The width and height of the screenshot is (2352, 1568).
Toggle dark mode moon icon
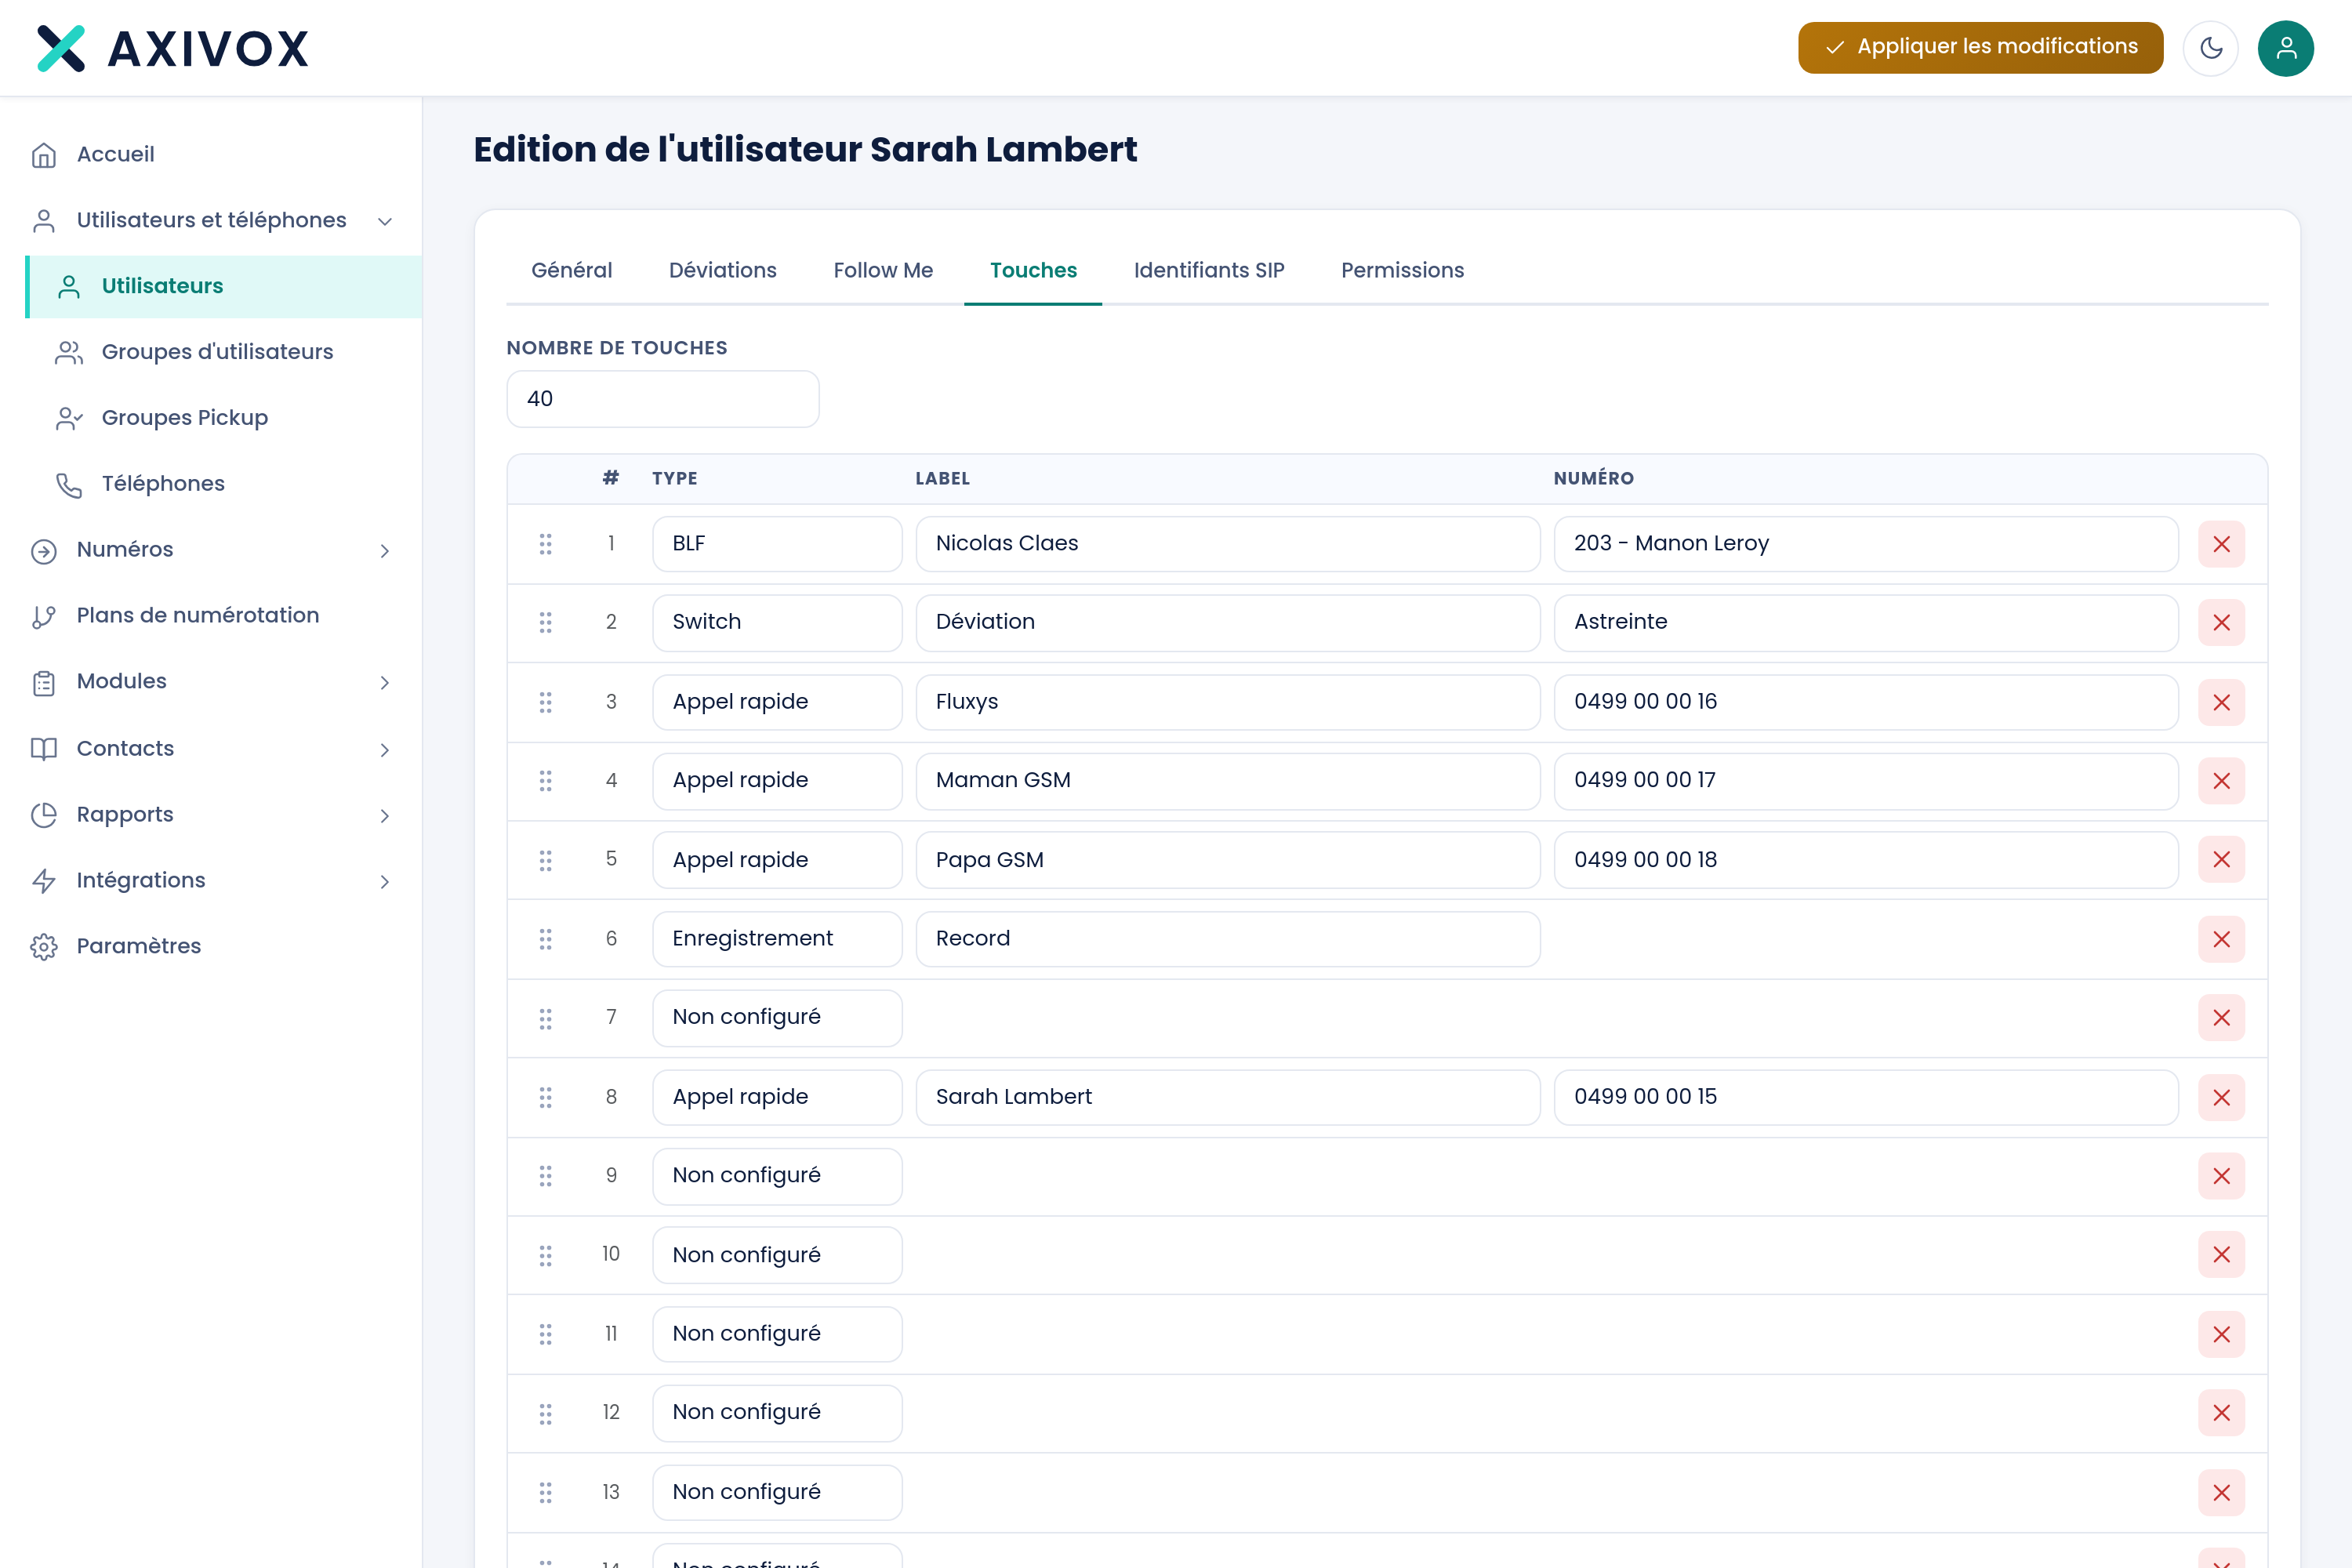pos(2210,48)
